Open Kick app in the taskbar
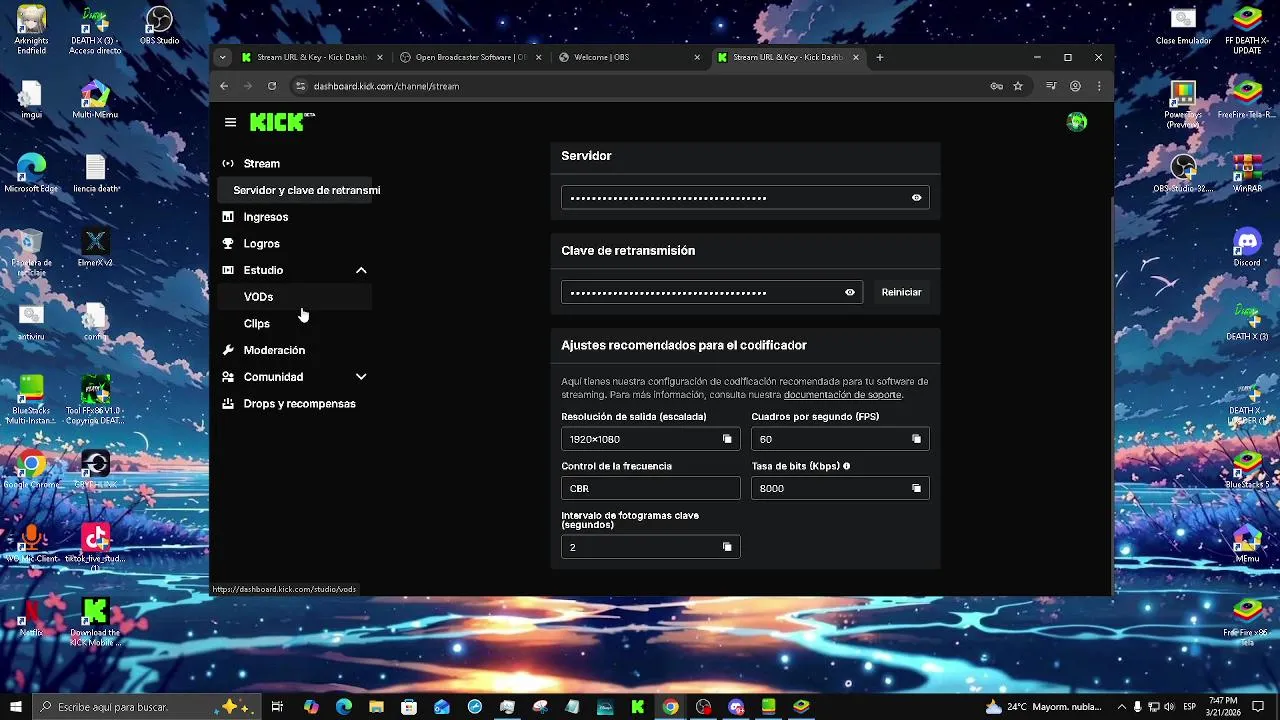Viewport: 1280px width, 720px height. (637, 707)
